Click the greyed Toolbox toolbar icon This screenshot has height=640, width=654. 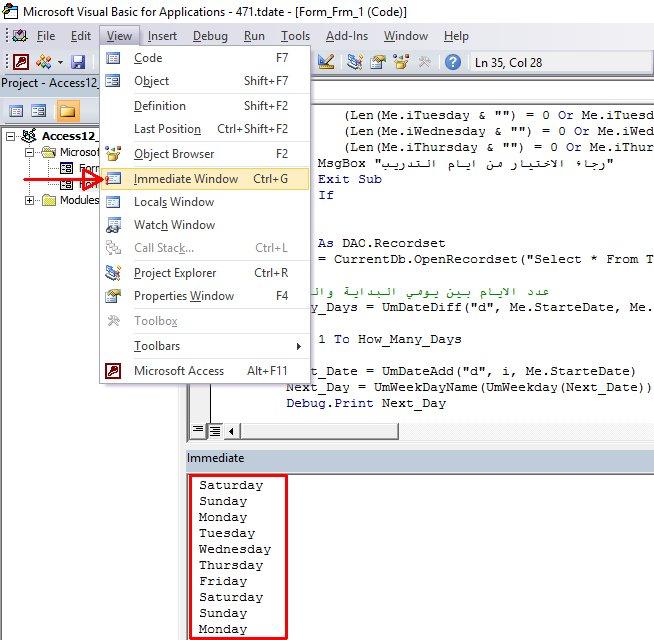pos(424,62)
